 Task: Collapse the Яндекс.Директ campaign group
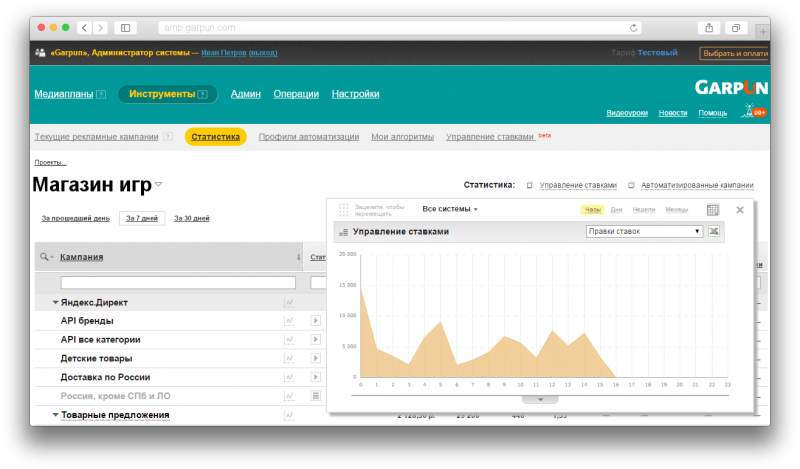[55, 302]
